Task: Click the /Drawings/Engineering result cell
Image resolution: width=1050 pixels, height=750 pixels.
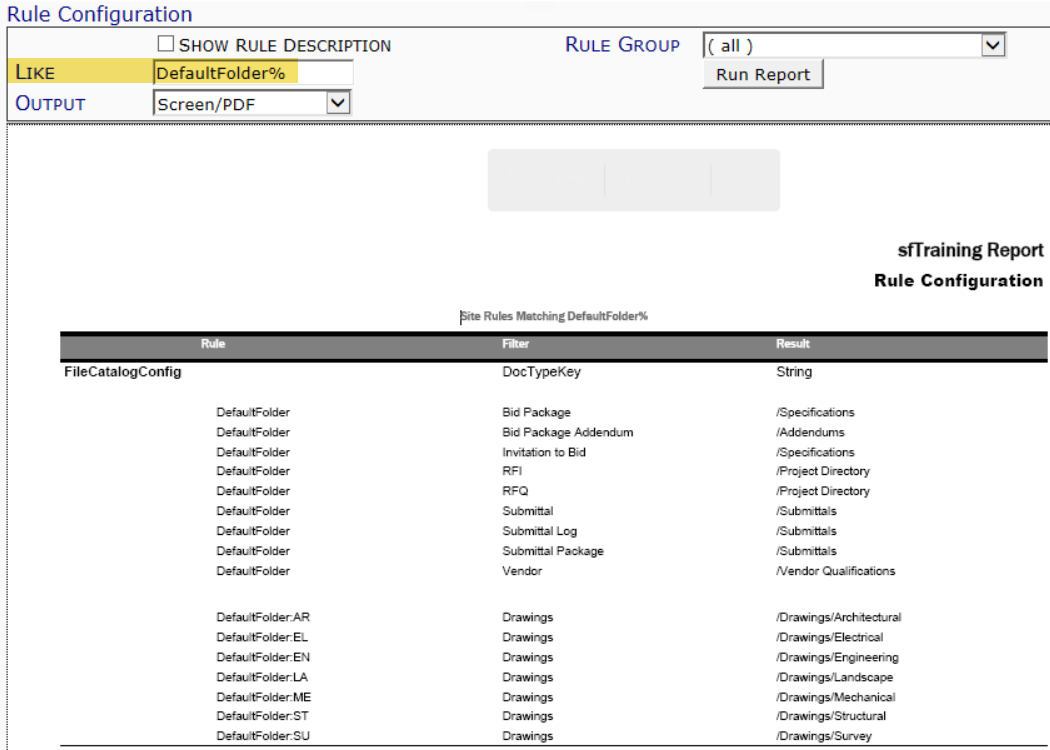Action: pyautogui.click(x=838, y=658)
